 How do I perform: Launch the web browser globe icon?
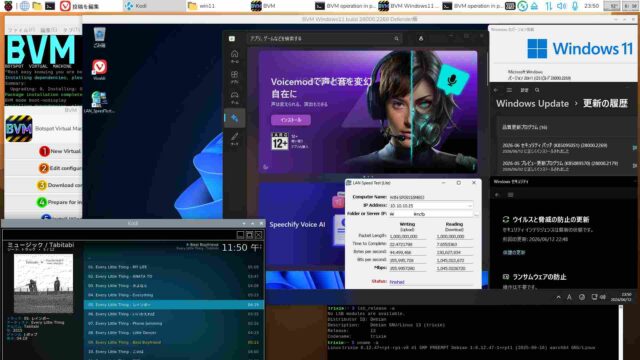24,6
